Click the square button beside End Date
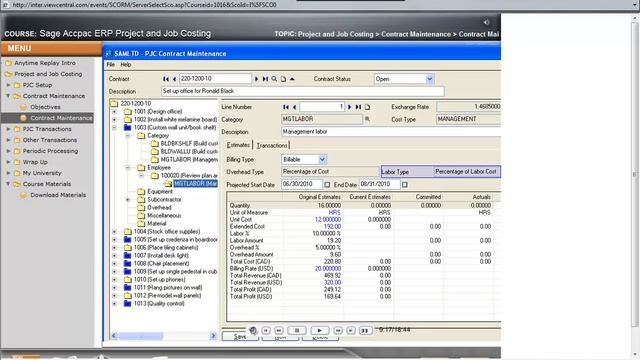The width and height of the screenshot is (640, 360). point(404,185)
